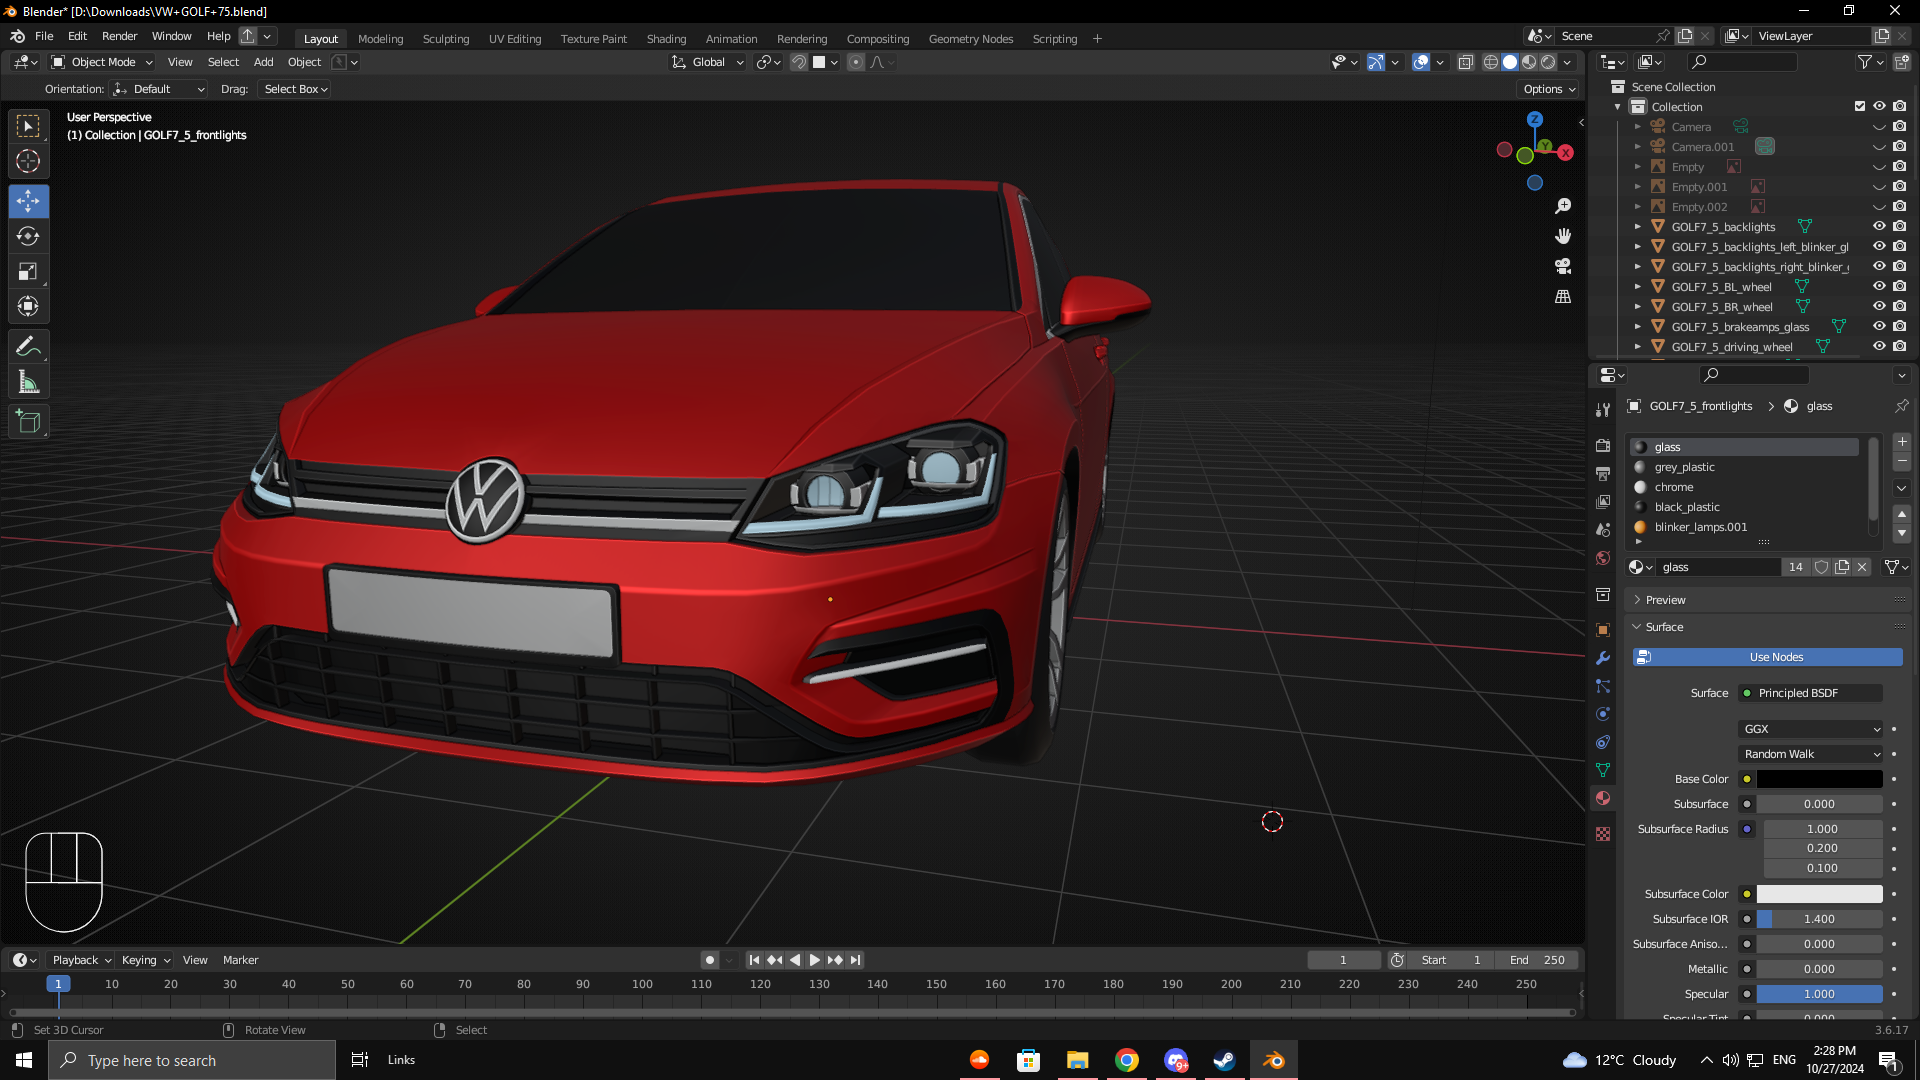Screen dimensions: 1920x1080
Task: Open Object Mode dropdown
Action: [103, 62]
